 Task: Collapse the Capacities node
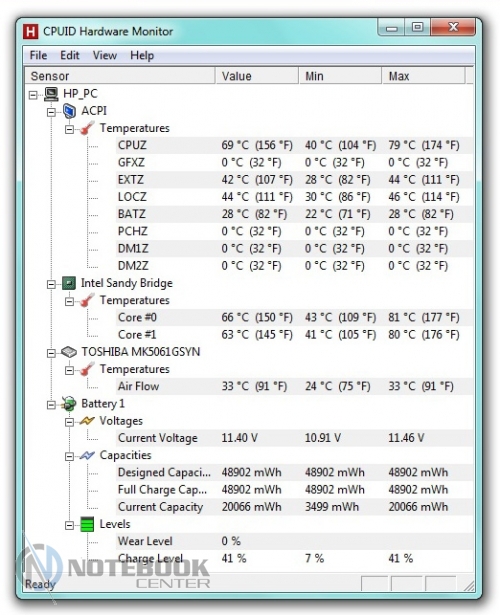coord(69,457)
